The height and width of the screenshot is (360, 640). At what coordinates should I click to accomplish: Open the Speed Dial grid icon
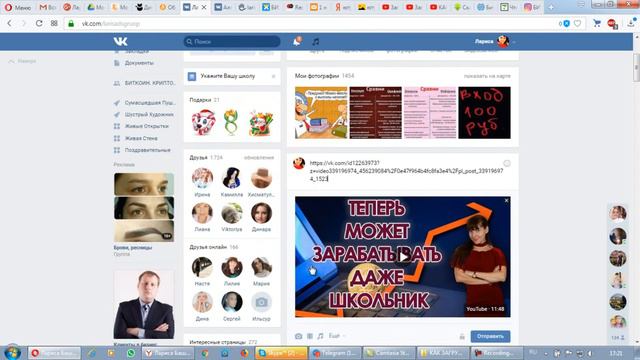54,23
